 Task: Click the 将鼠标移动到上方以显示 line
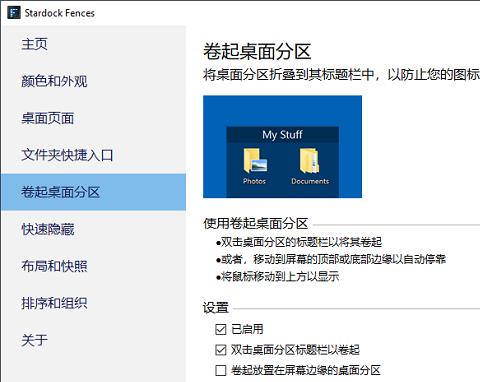tap(277, 276)
